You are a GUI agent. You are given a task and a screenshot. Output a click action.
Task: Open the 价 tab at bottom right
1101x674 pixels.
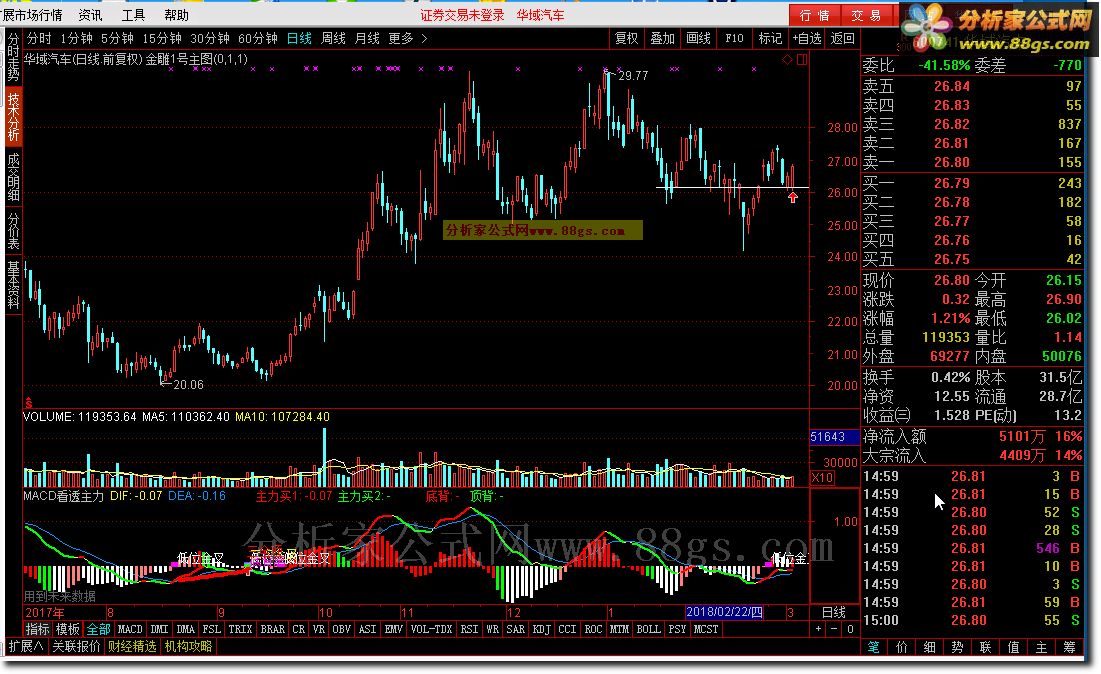[902, 647]
